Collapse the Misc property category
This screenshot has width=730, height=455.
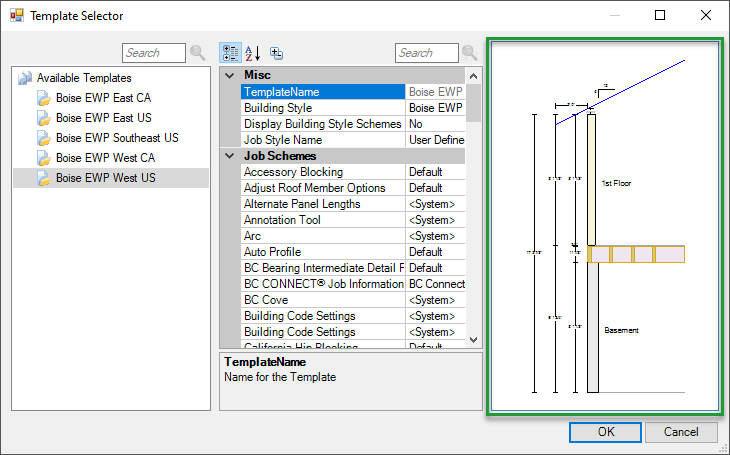[x=230, y=75]
